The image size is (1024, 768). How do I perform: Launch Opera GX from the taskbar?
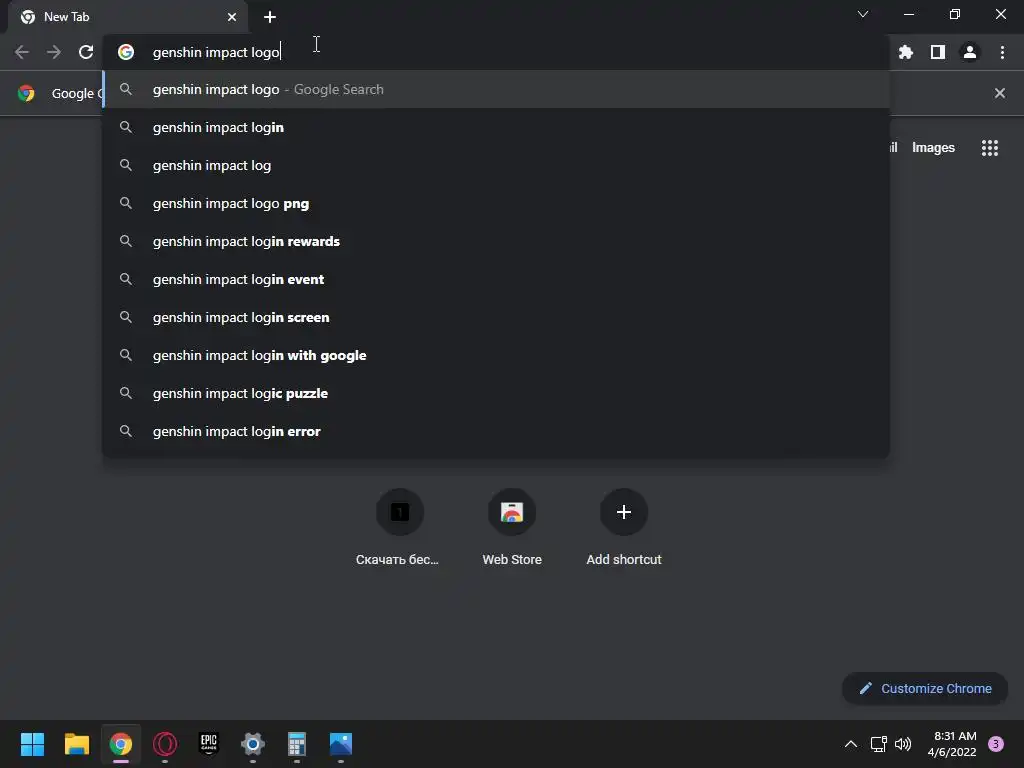point(165,744)
